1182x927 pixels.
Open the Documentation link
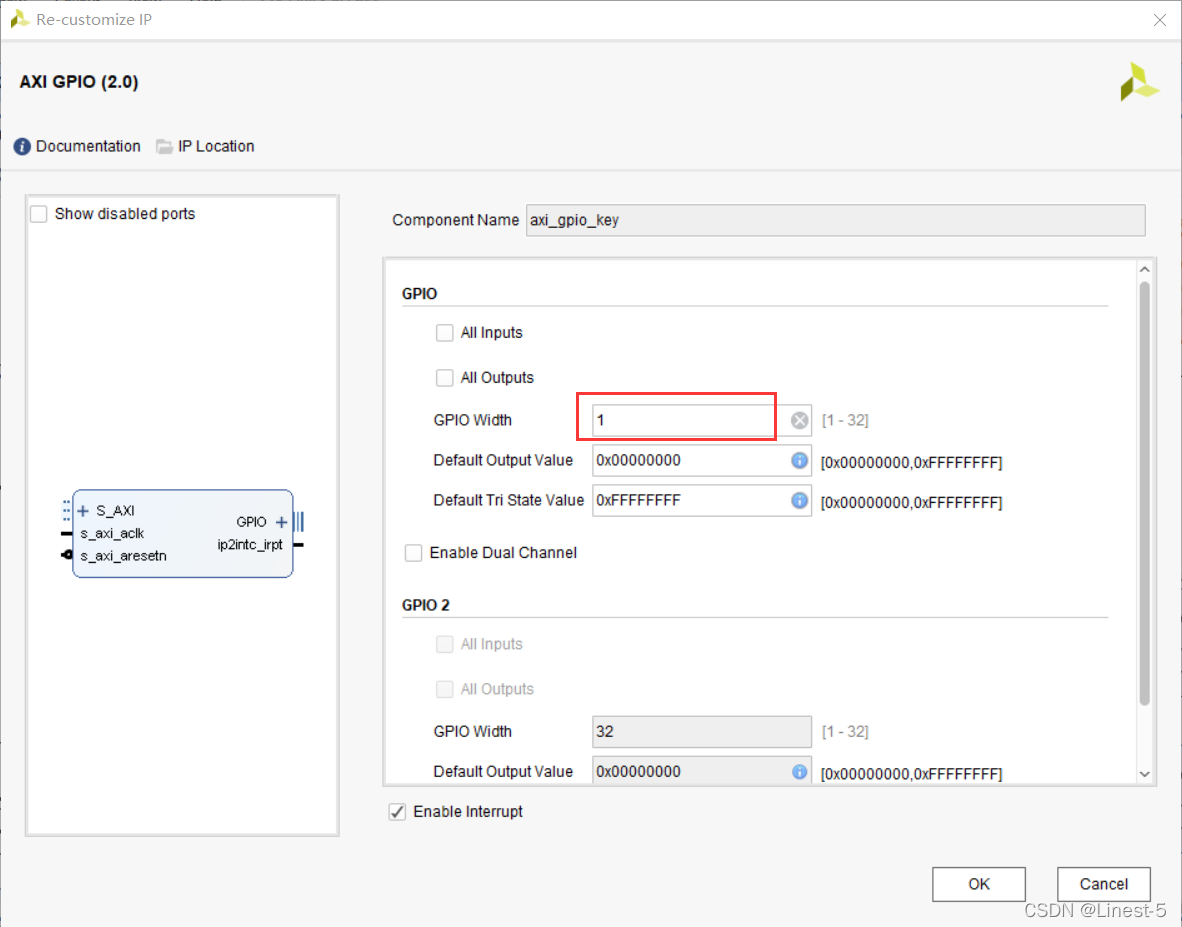click(88, 146)
